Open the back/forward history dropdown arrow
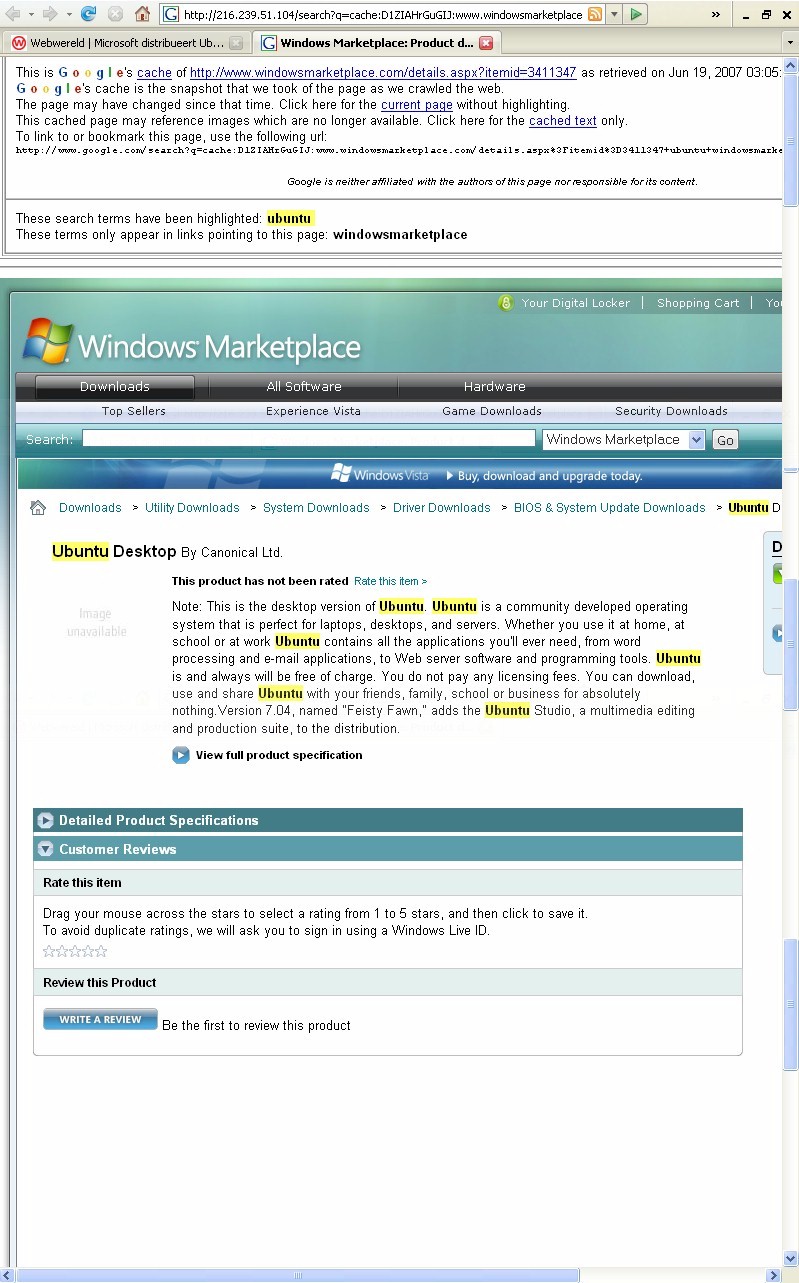The image size is (799, 1283). point(68,15)
